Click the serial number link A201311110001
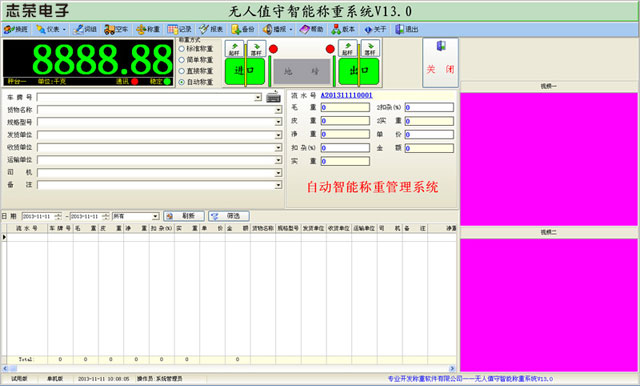Image resolution: width=640 pixels, height=386 pixels. tap(347, 95)
